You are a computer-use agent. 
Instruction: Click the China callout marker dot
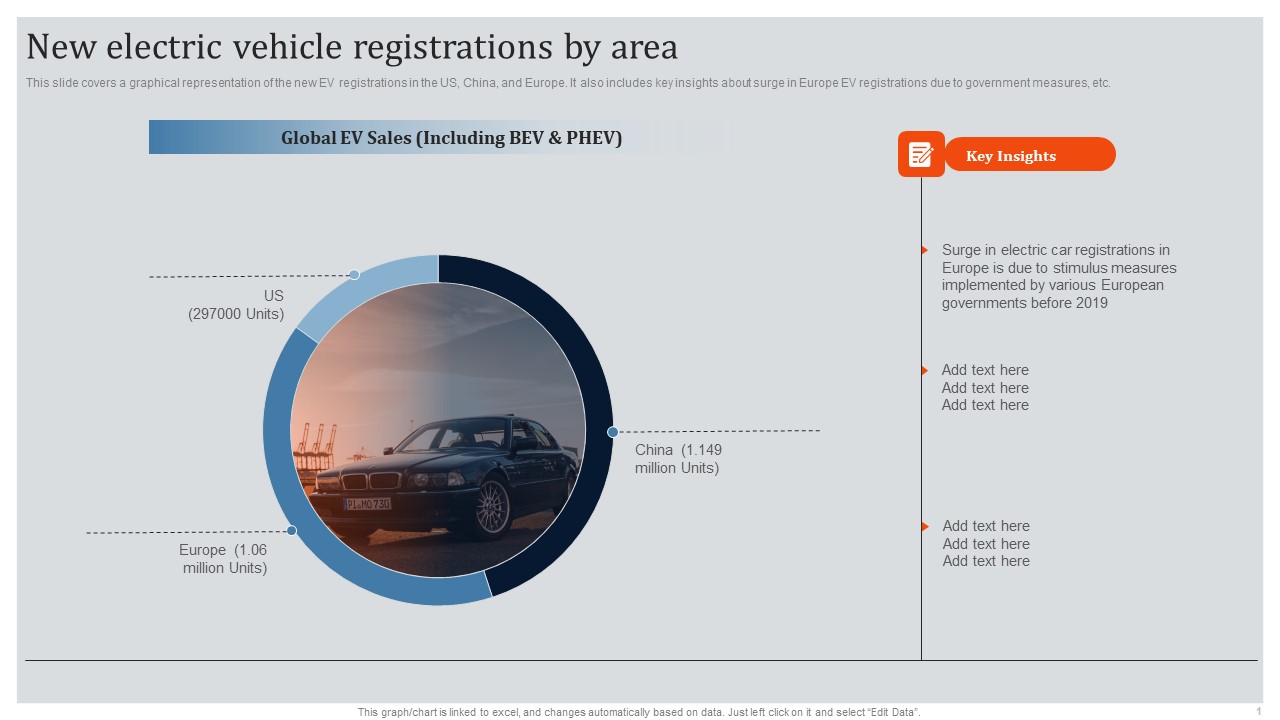coord(613,432)
